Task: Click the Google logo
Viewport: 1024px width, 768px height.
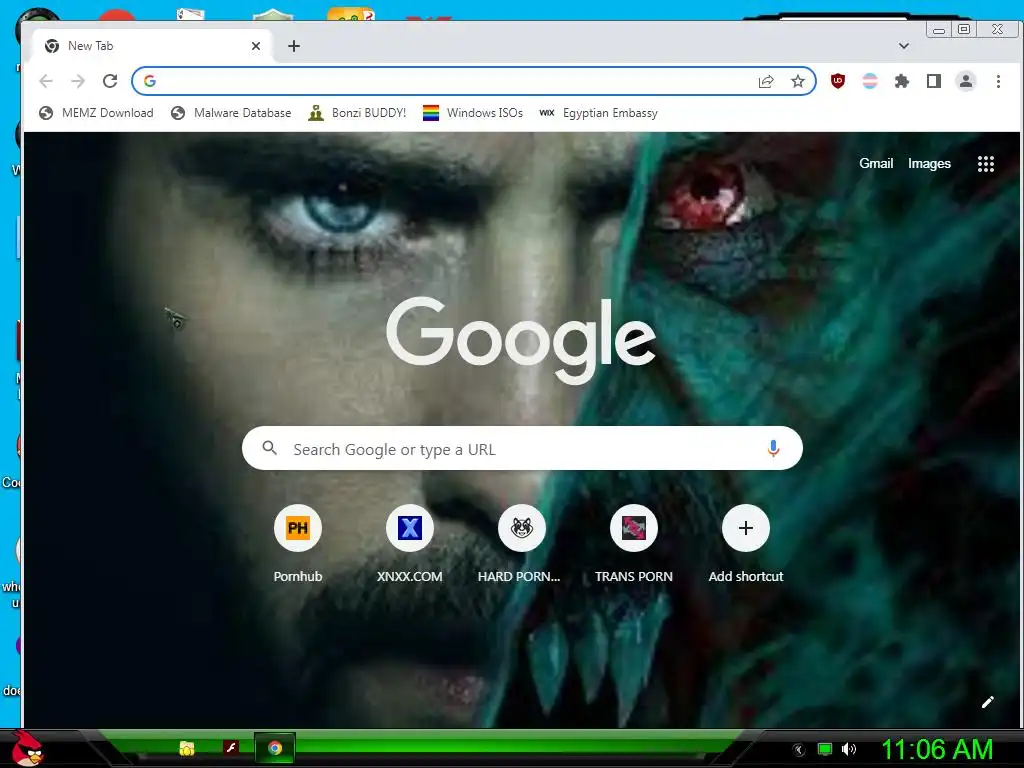Action: [x=521, y=340]
